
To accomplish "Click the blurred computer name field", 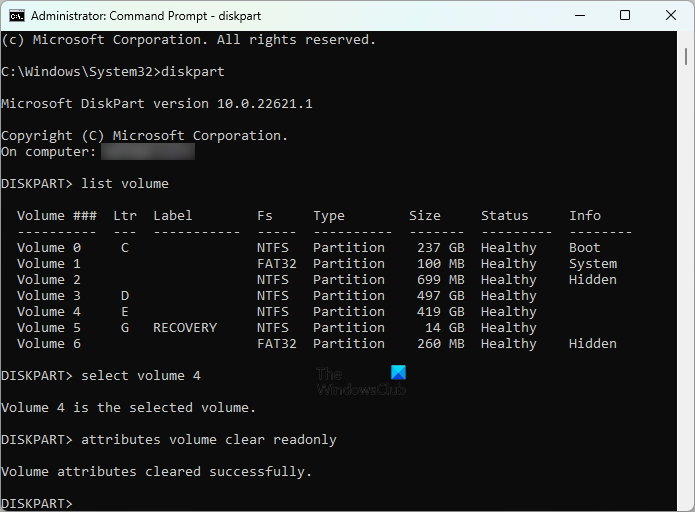I will [148, 152].
